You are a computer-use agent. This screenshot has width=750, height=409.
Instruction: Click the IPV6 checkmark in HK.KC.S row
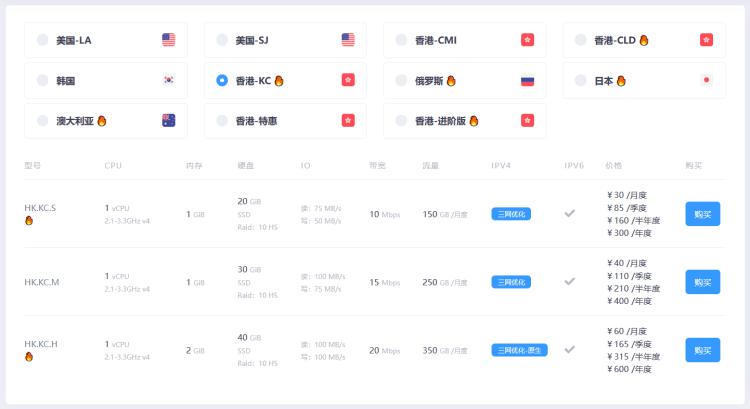coord(570,213)
